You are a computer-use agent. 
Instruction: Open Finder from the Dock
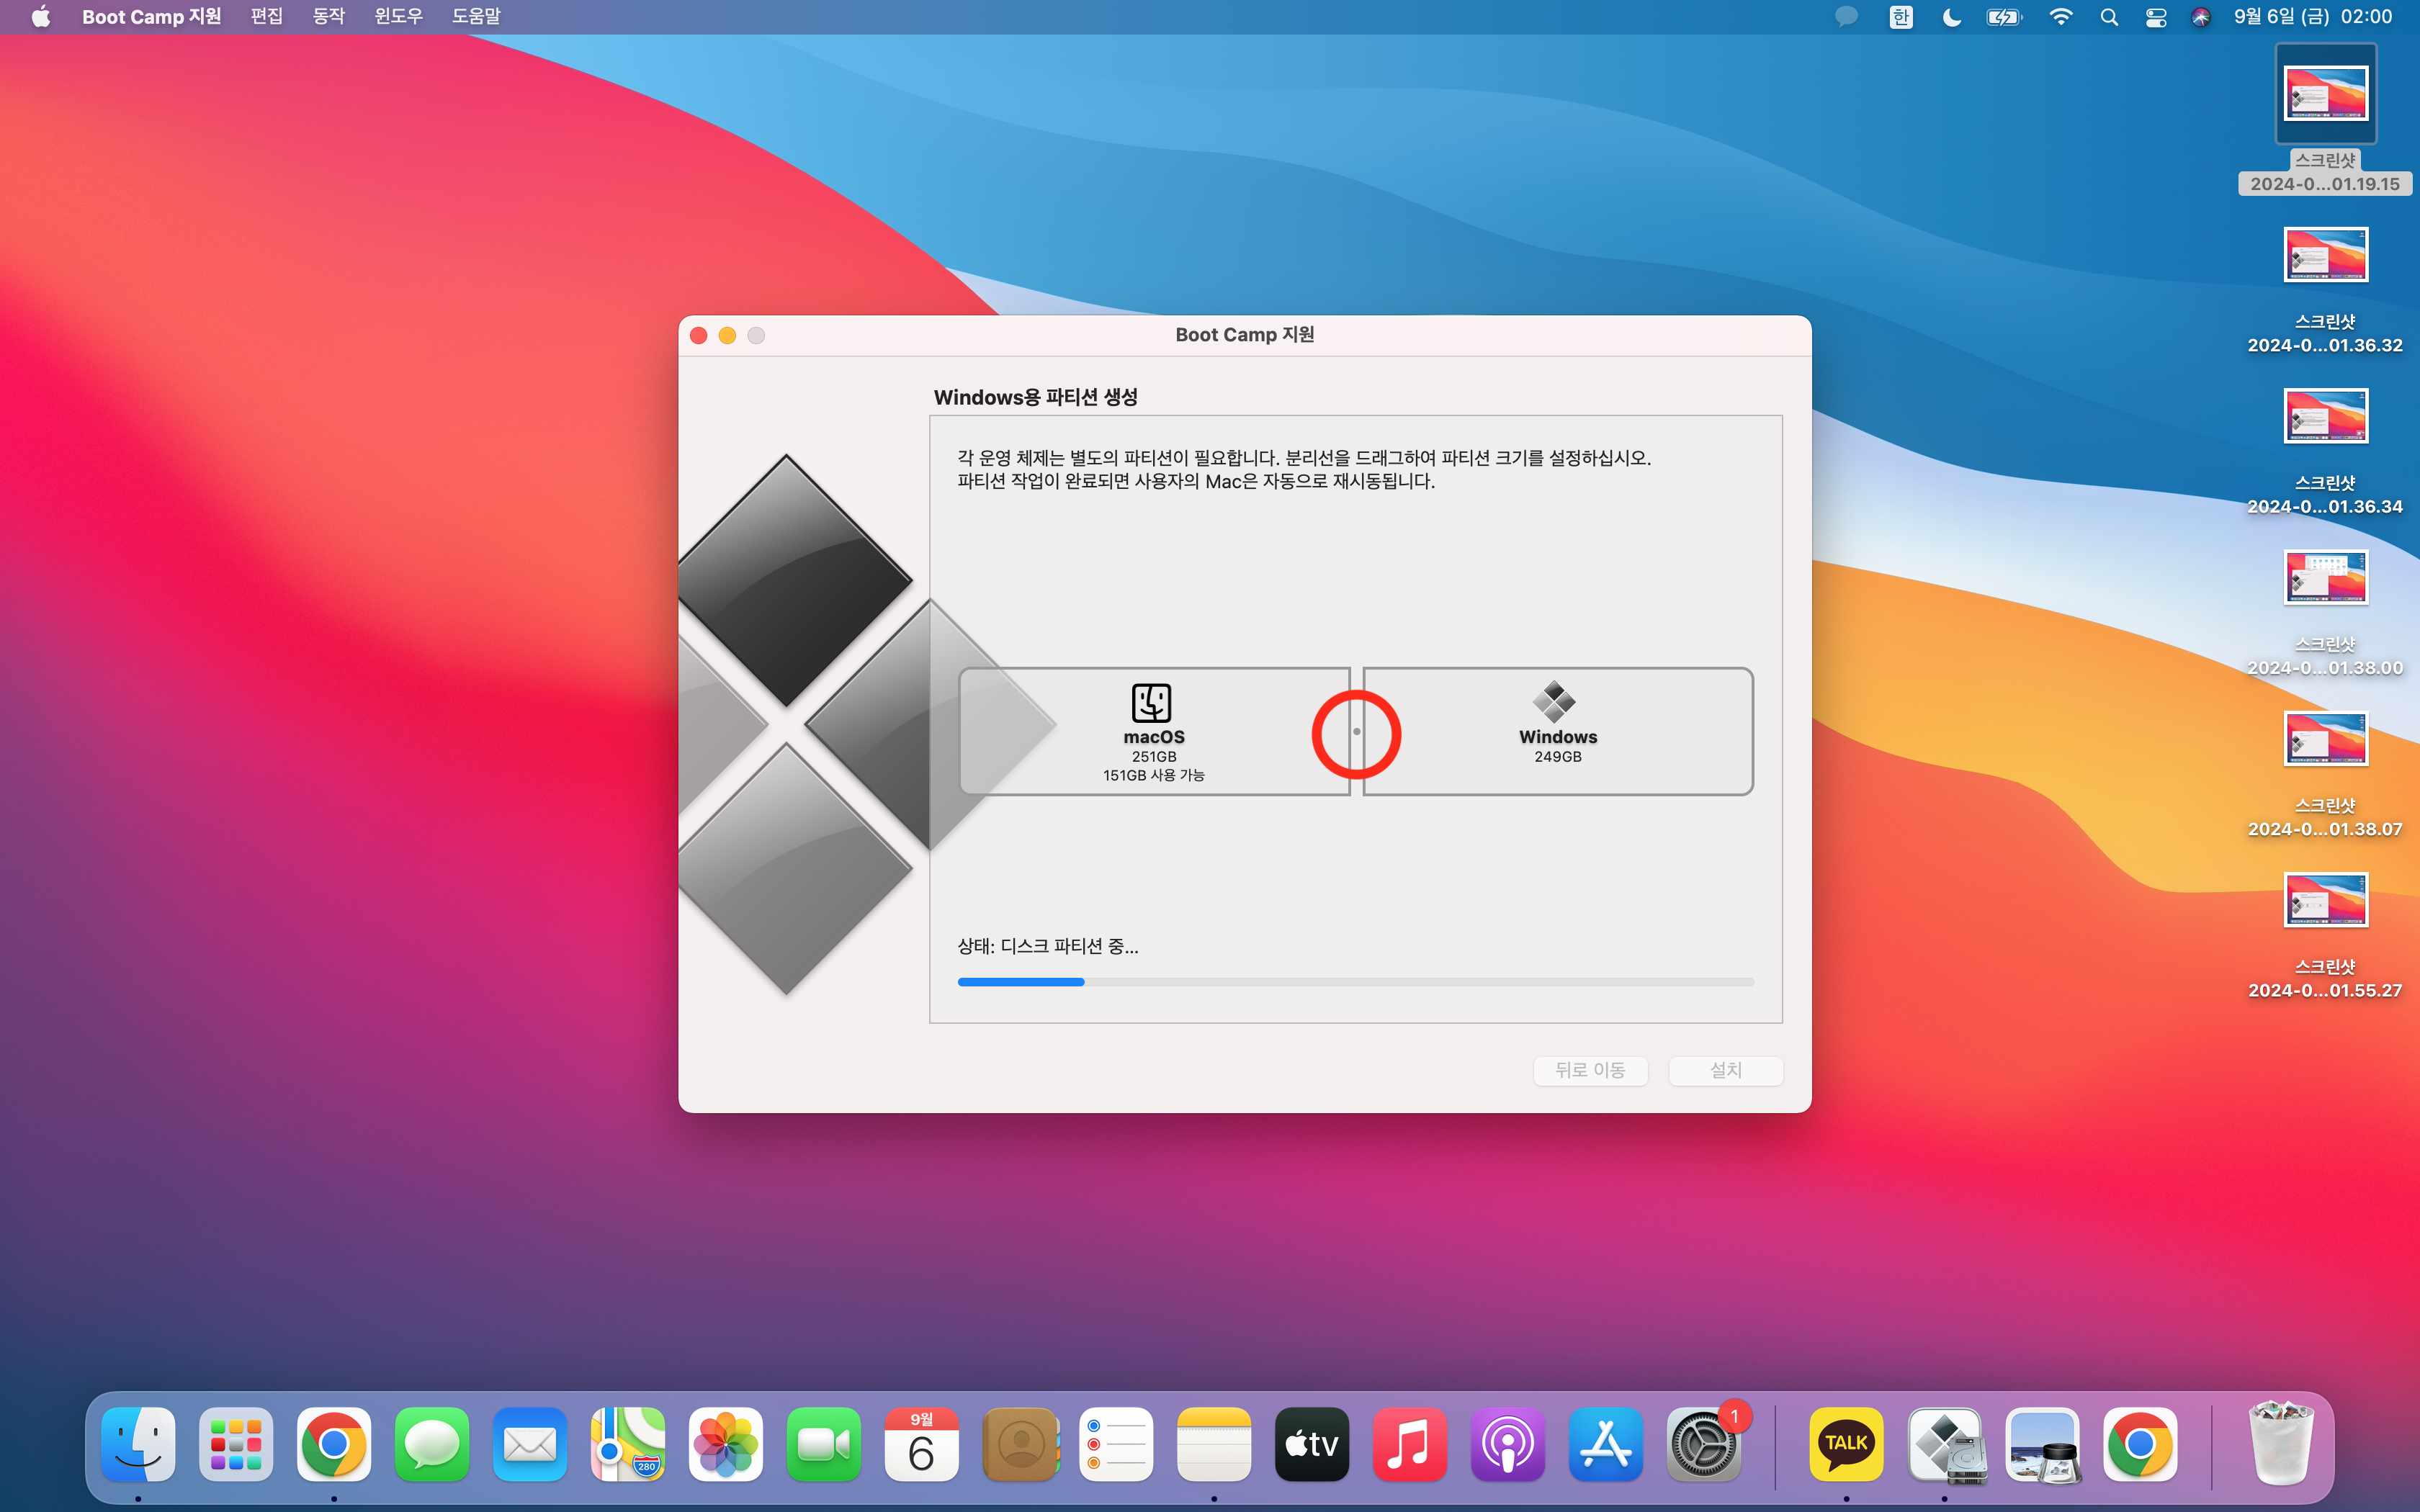[x=138, y=1444]
